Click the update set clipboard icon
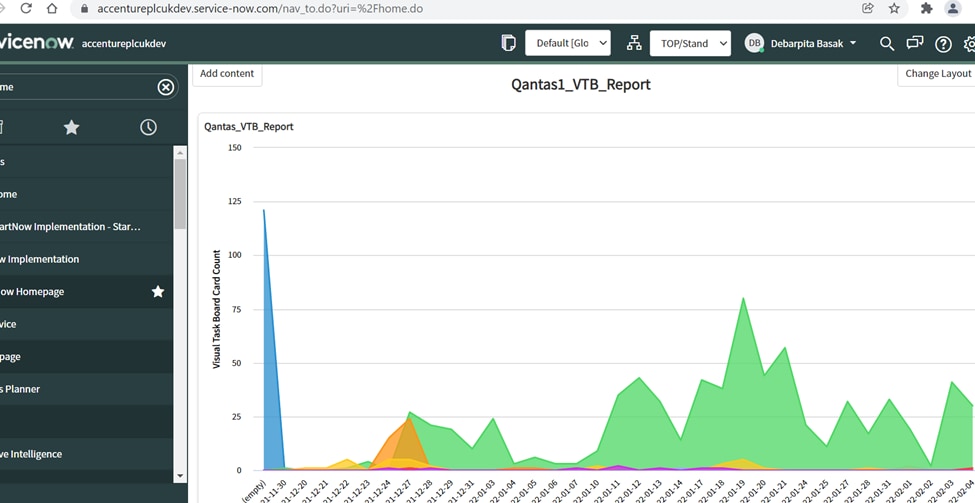Viewport: 975px width, 503px height. 509,43
